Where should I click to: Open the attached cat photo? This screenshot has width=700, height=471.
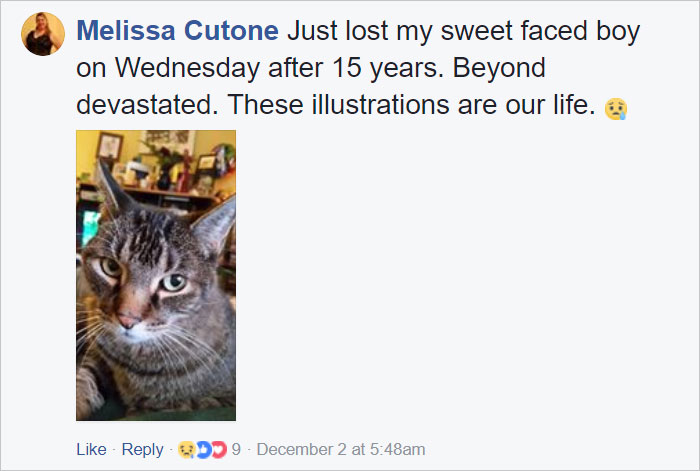156,275
